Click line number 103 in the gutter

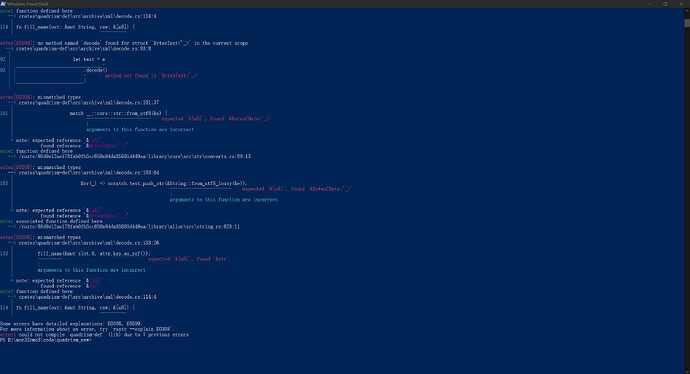(4, 183)
